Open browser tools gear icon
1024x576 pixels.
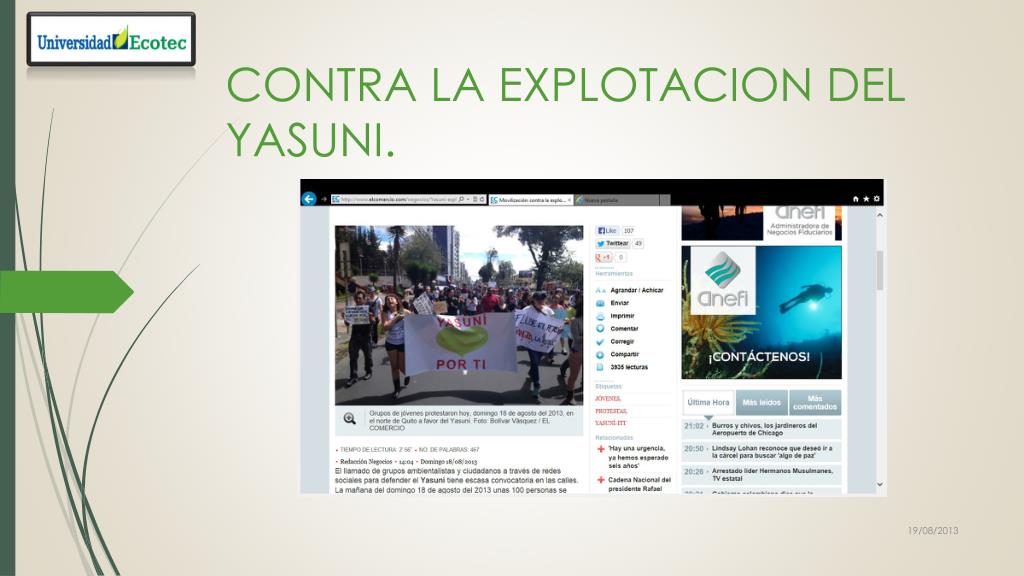coord(876,199)
